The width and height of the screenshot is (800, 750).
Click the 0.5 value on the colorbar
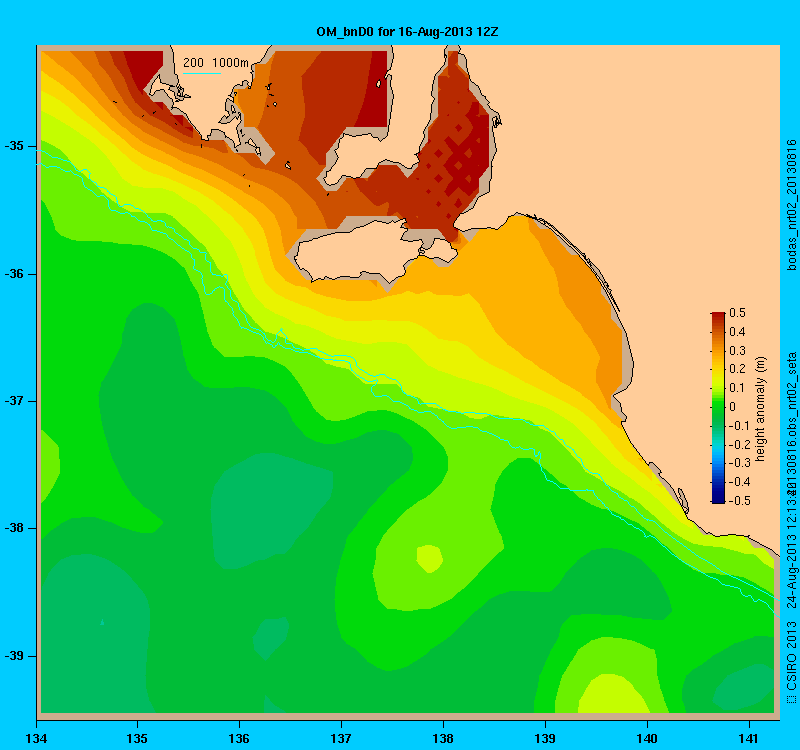point(738,313)
